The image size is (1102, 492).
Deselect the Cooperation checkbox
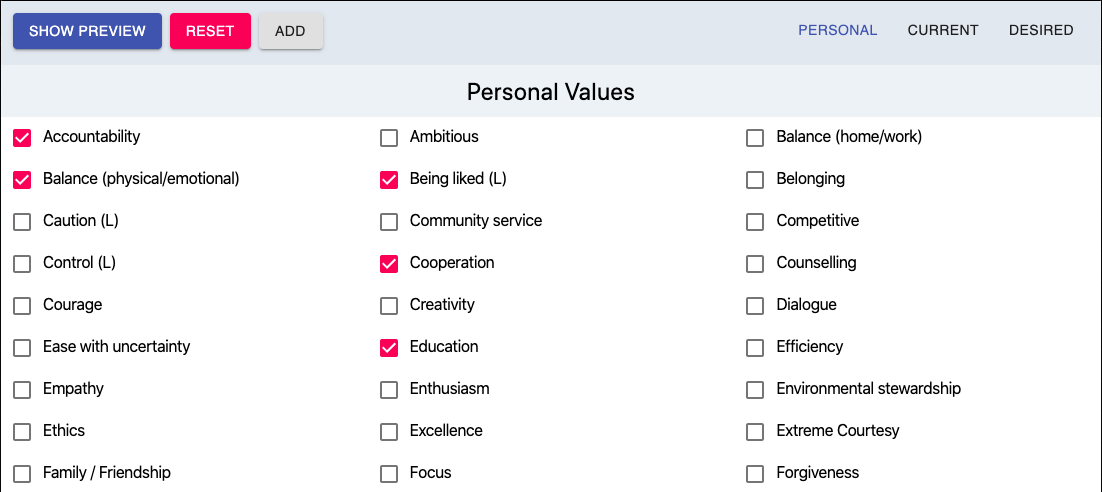tap(389, 264)
